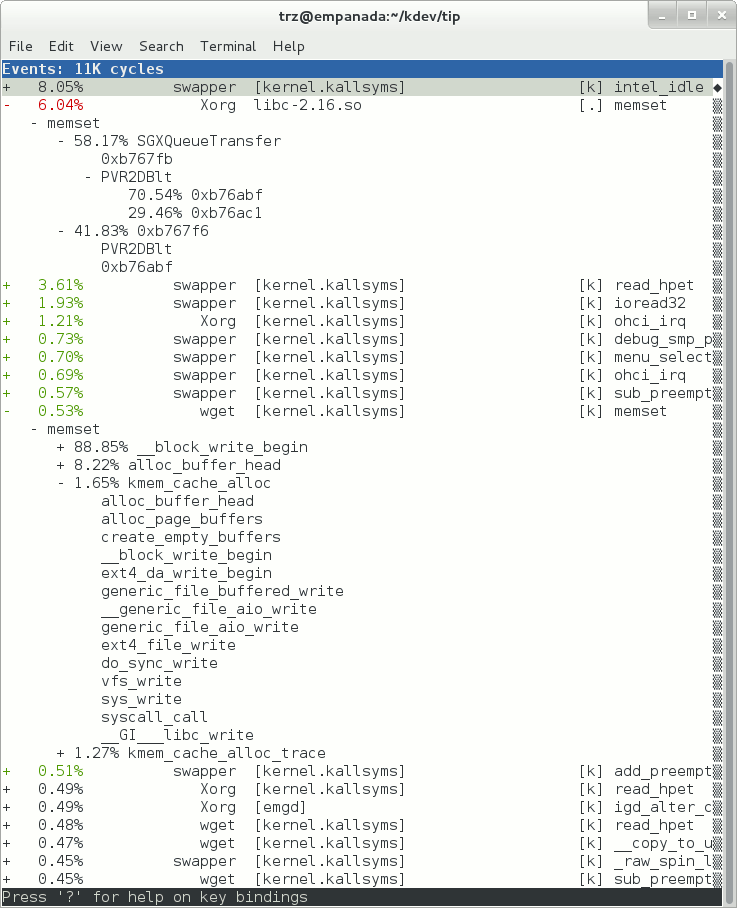Maximize the terminal window
Viewport: 737px width, 908px height.
(x=692, y=15)
